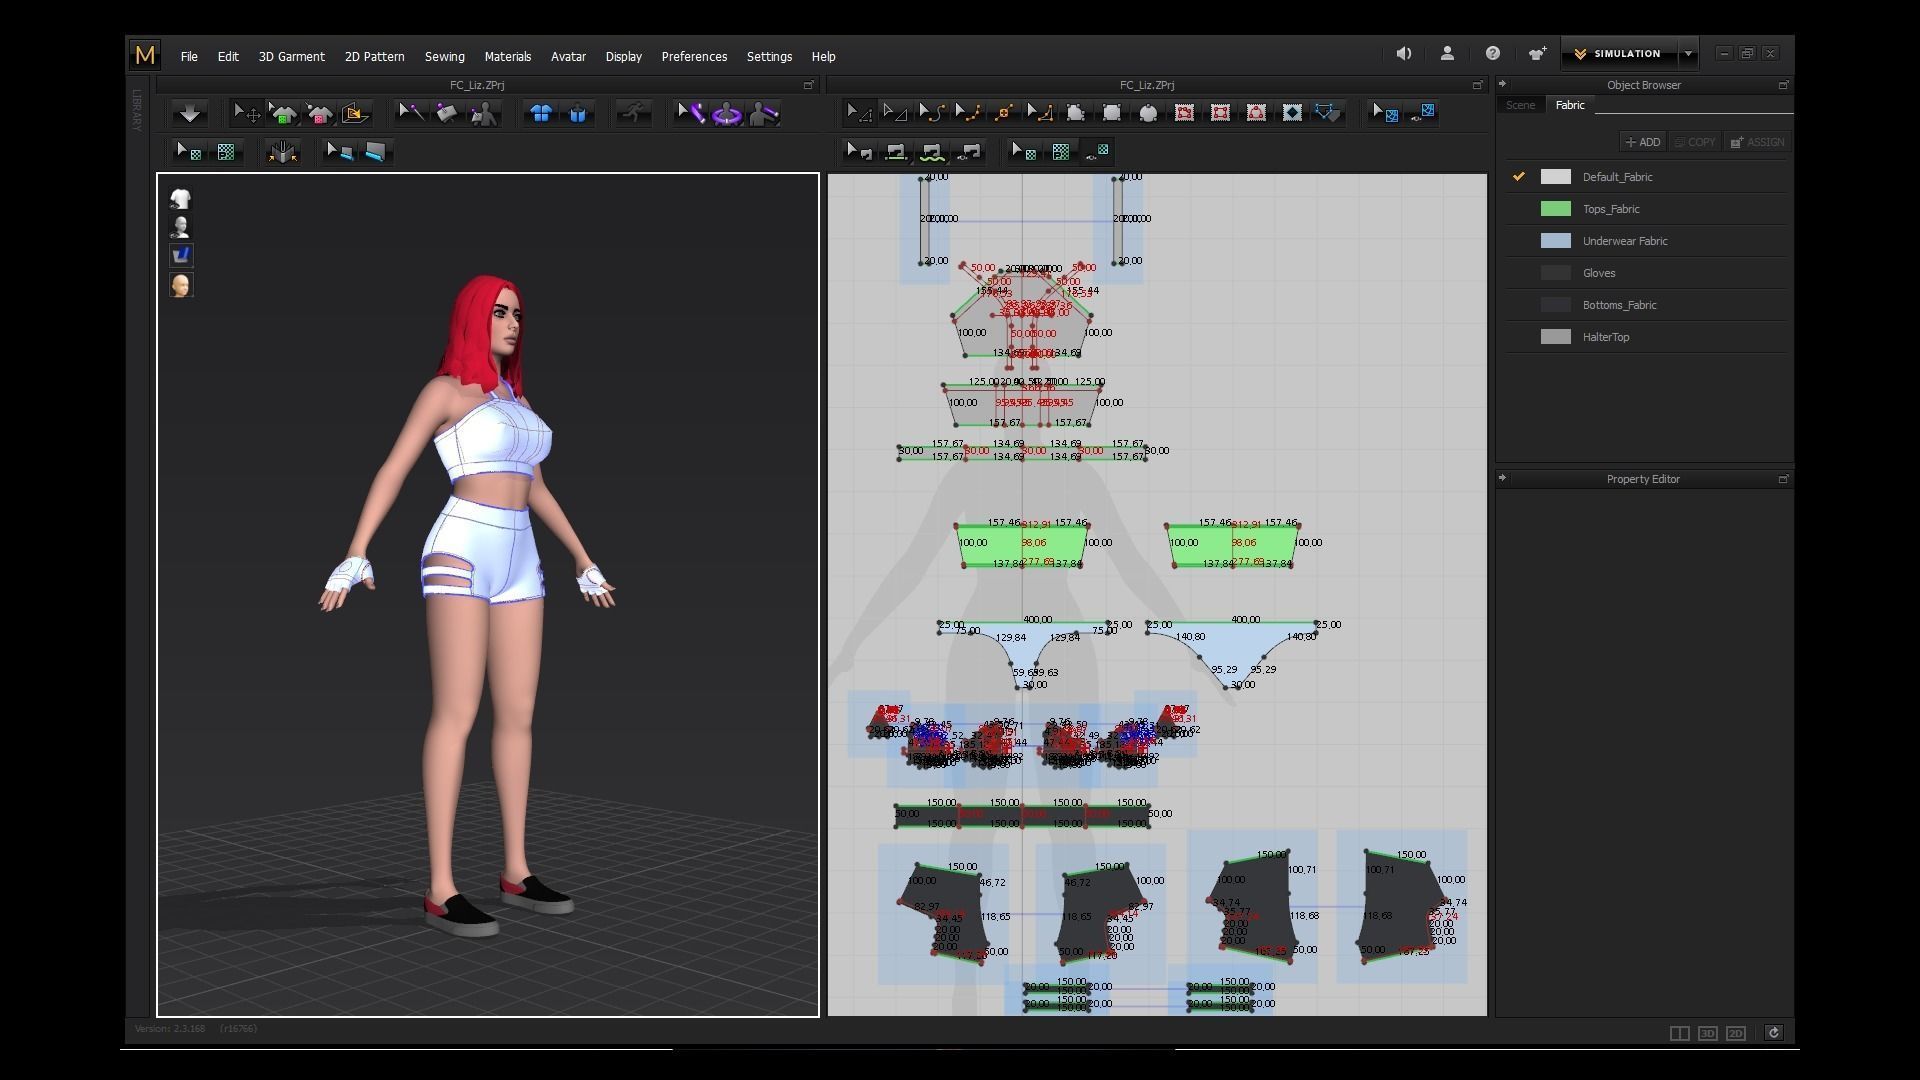Click the blue Reset 2D Arrangement shirt icon
The width and height of the screenshot is (1920, 1080).
pyautogui.click(x=541, y=113)
